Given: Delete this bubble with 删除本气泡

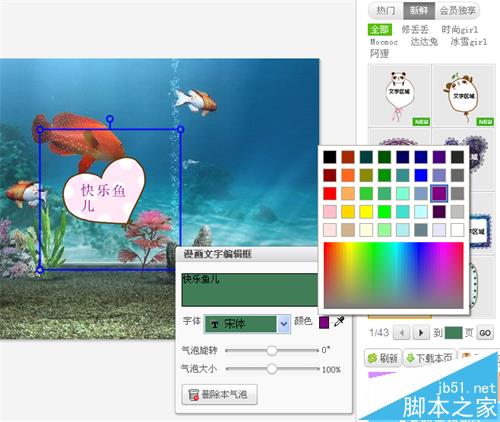Looking at the screenshot, I should click(219, 395).
